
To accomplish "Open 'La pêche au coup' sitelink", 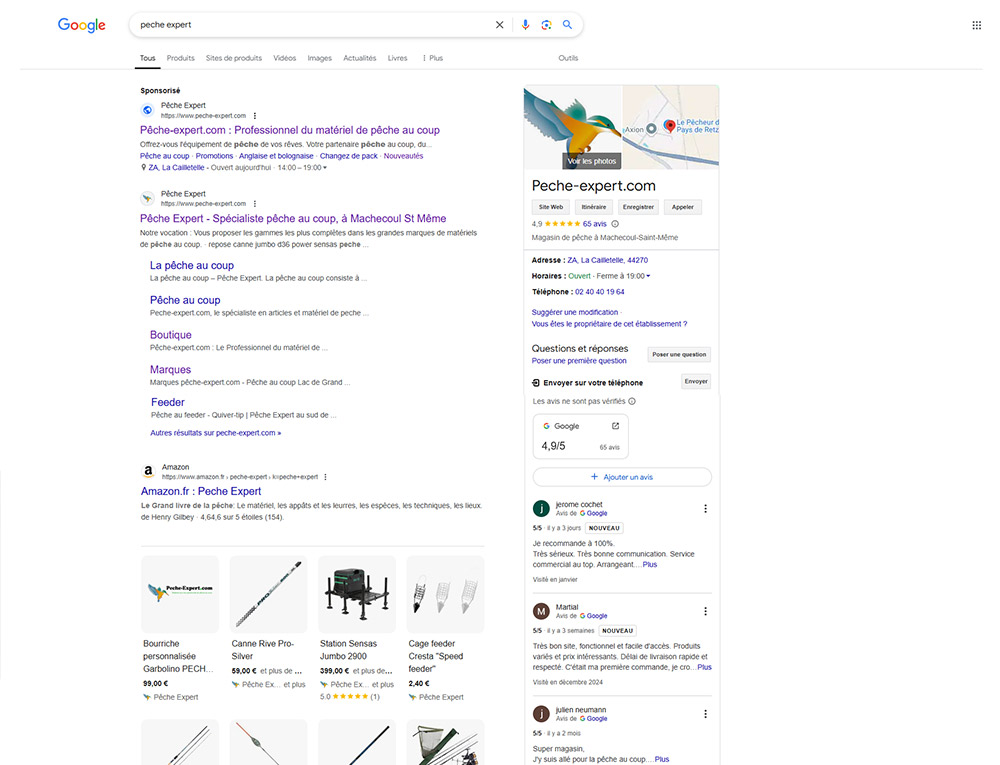I will [192, 265].
